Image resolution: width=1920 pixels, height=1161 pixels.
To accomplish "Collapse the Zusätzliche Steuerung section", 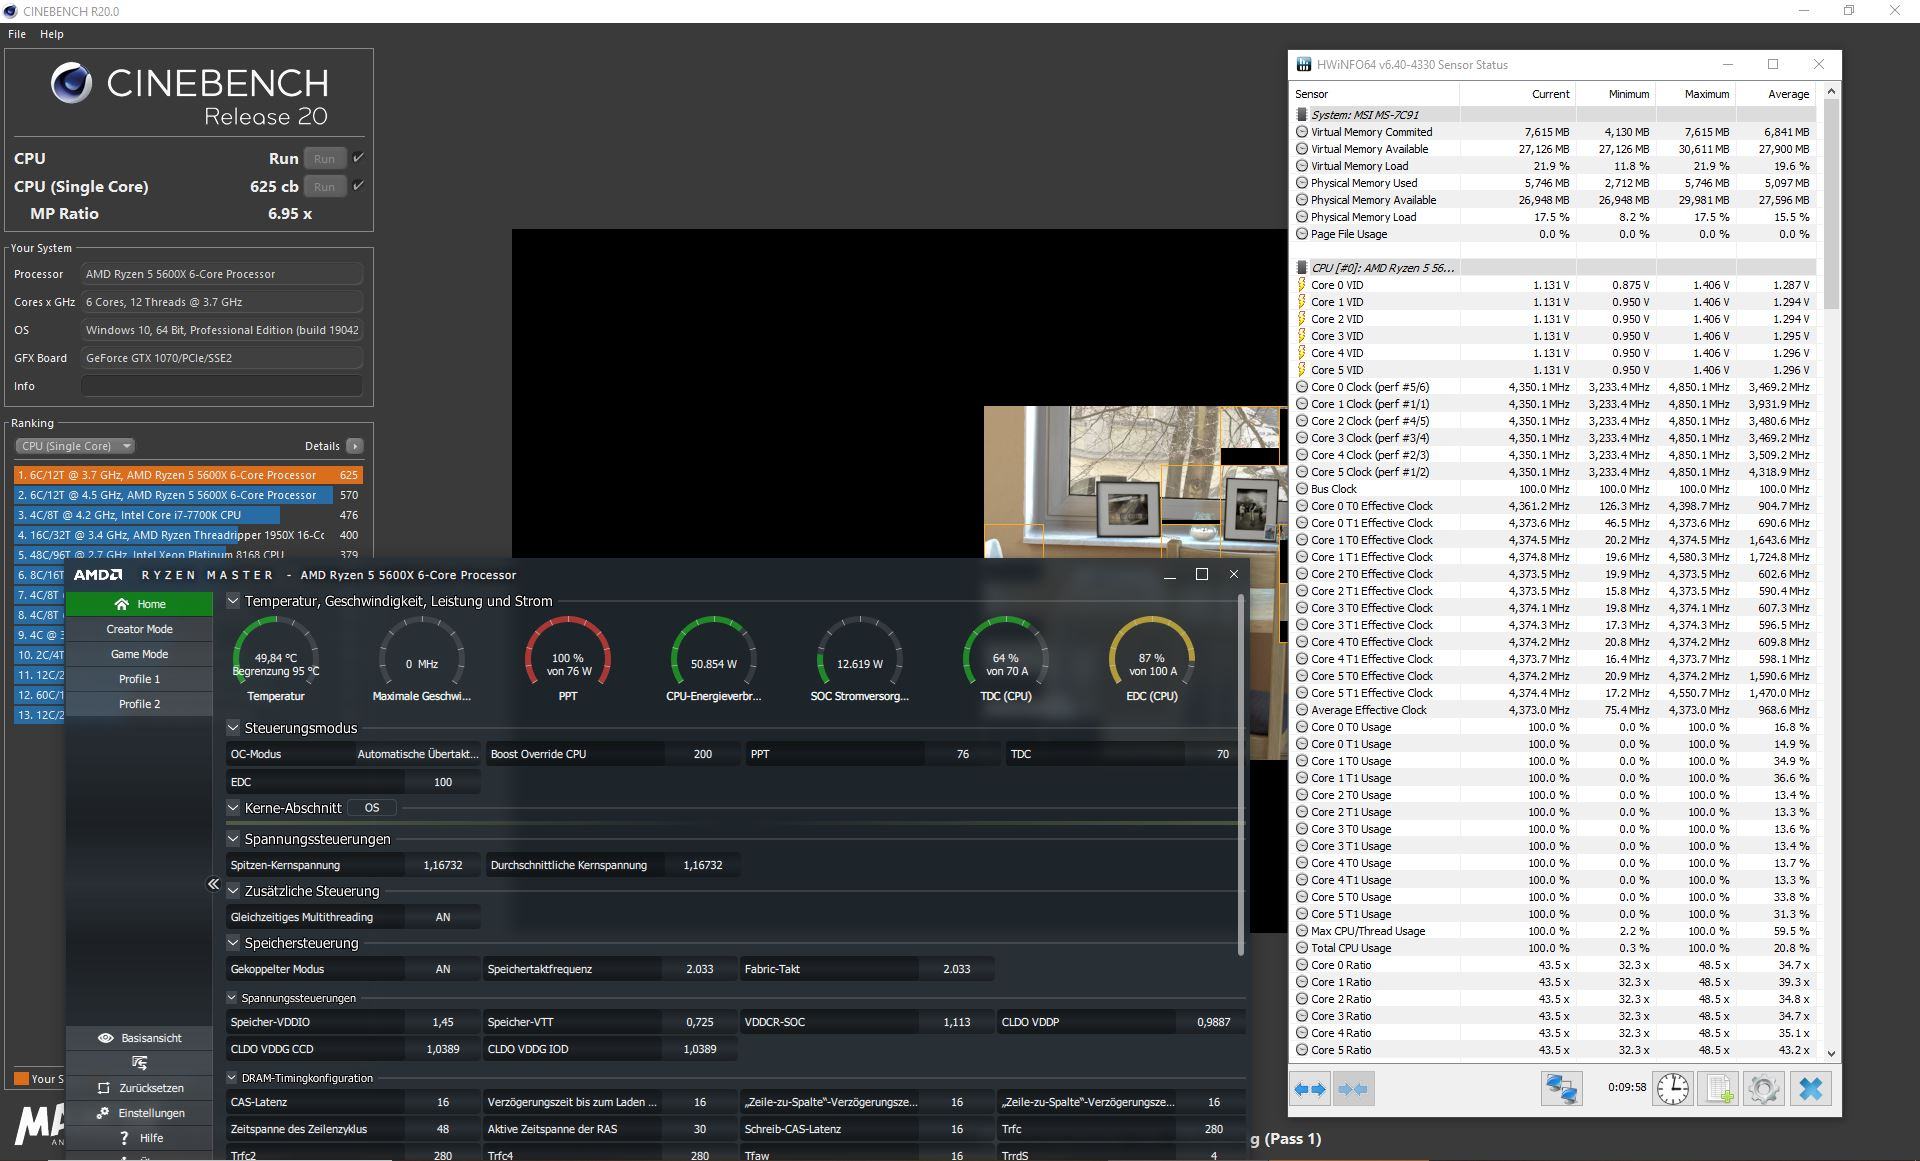I will click(233, 891).
